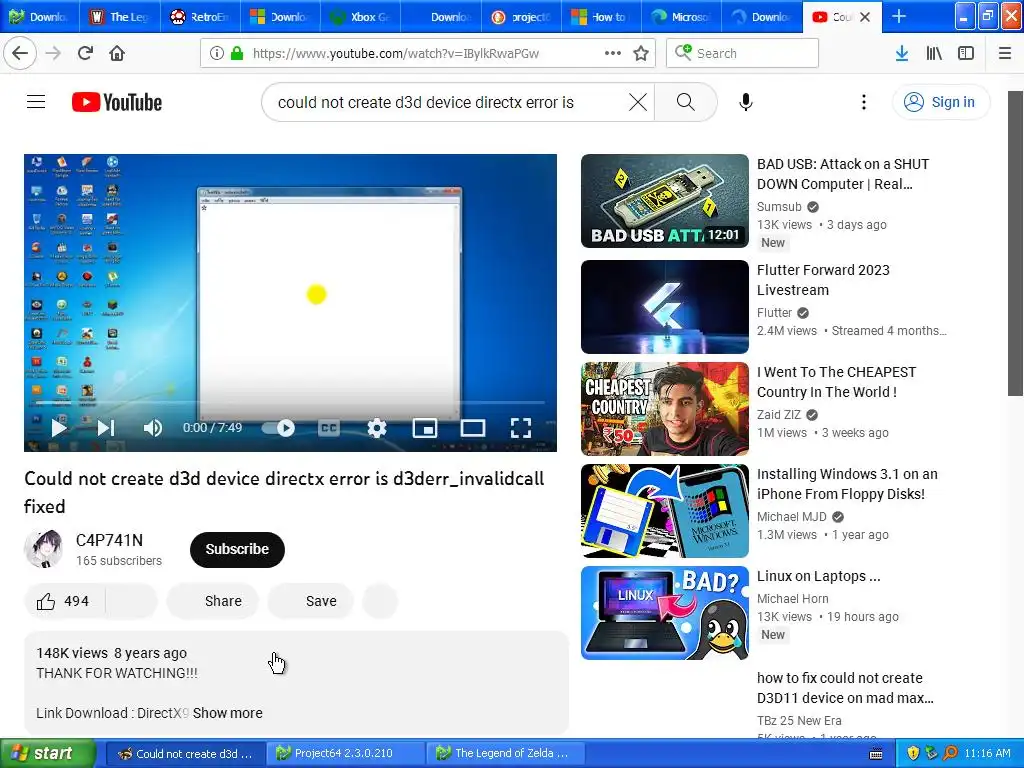The height and width of the screenshot is (768, 1024).
Task: Skip to the next video
Action: 106,428
